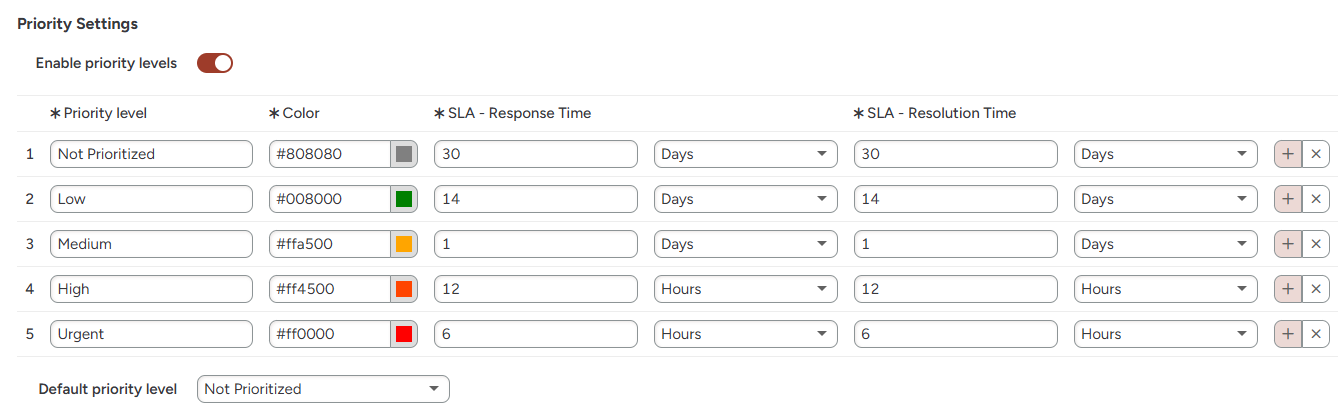Toggle the Enable priority levels switch
The width and height of the screenshot is (1343, 411).
[x=215, y=63]
